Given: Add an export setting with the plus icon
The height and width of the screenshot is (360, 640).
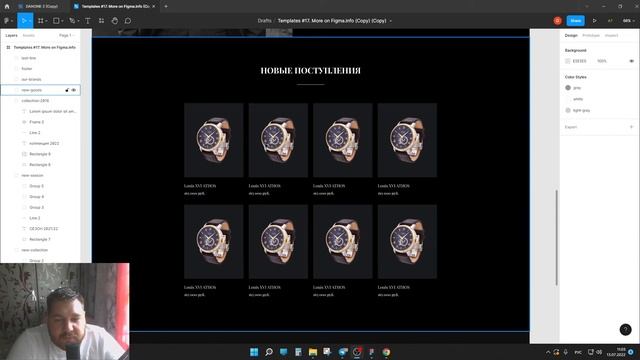Looking at the screenshot, I should coord(631,127).
